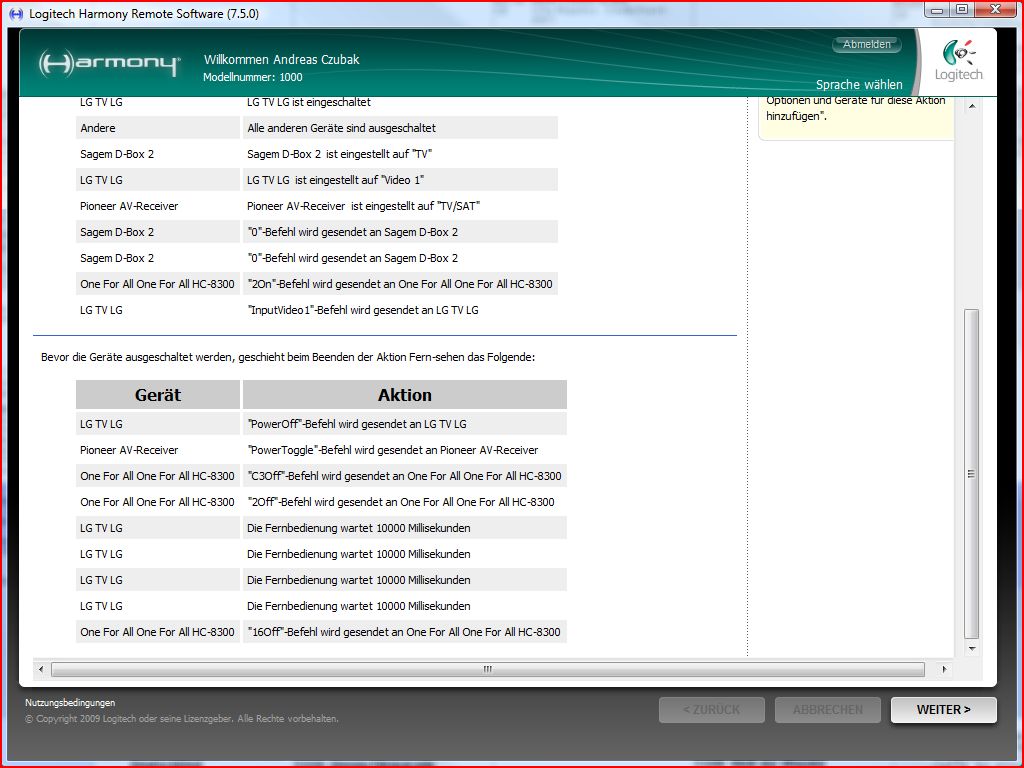Minimize the Harmony Remote Software window
This screenshot has height=768, width=1024.
pos(936,9)
